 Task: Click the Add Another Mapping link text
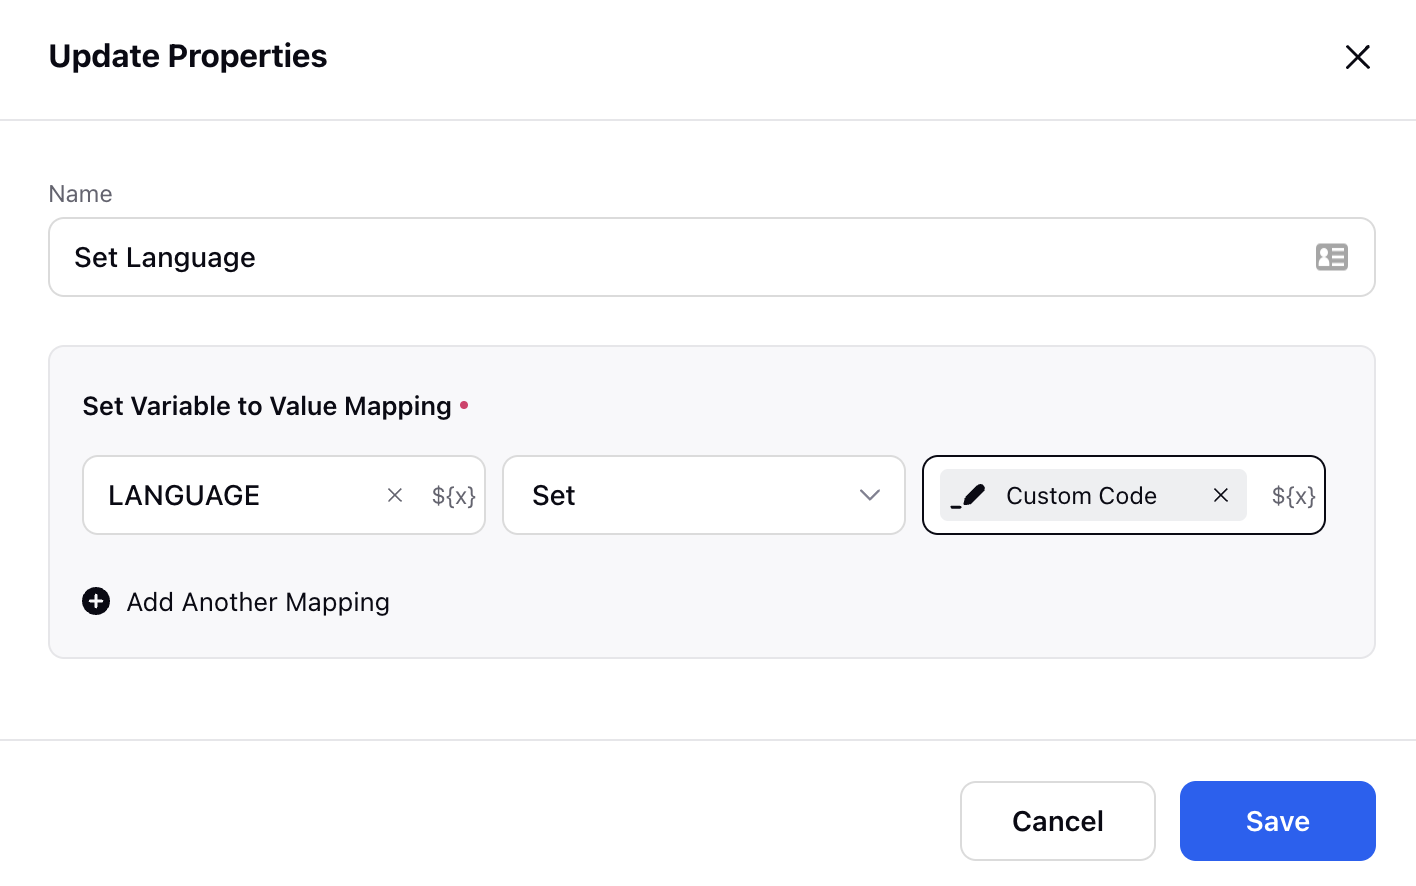(258, 602)
